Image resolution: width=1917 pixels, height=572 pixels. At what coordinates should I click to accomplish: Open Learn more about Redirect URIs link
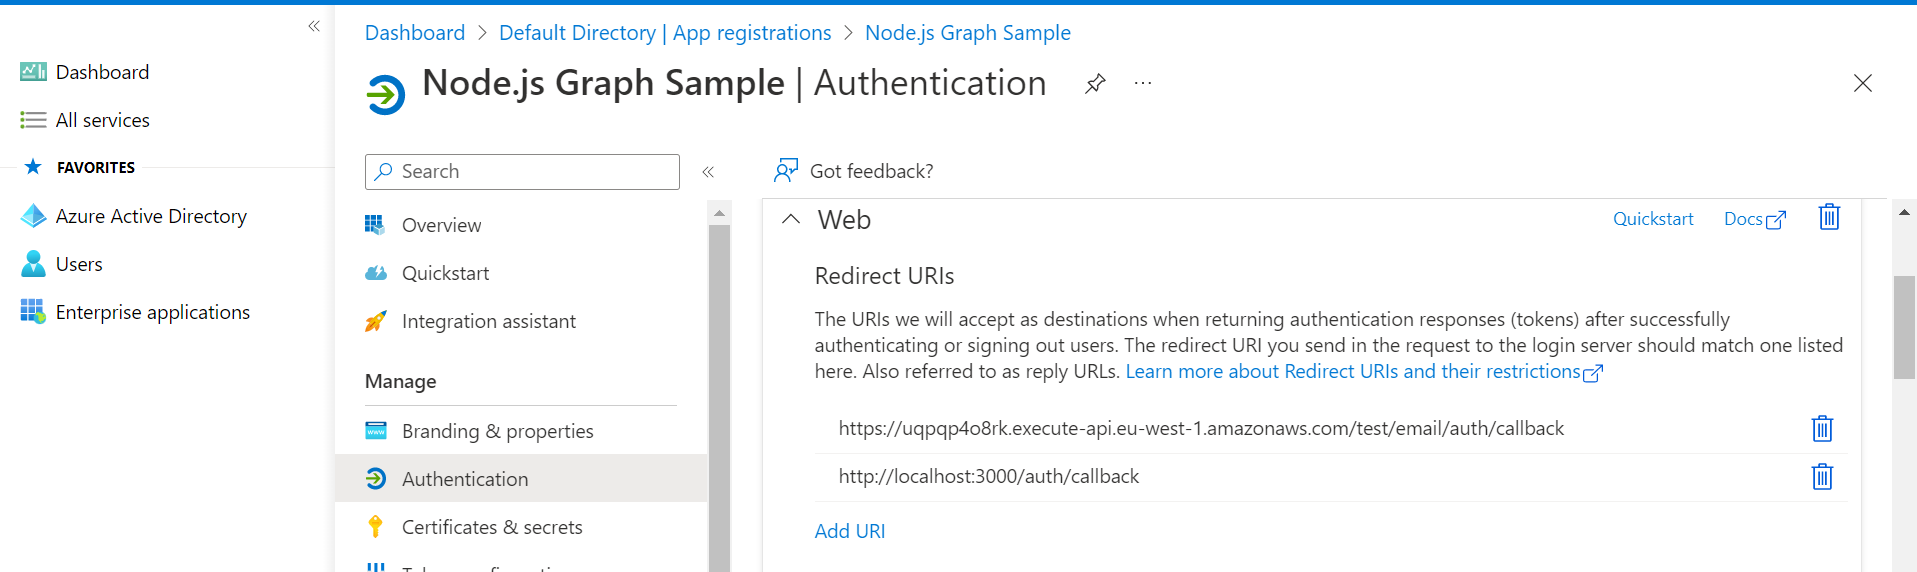click(x=1364, y=372)
